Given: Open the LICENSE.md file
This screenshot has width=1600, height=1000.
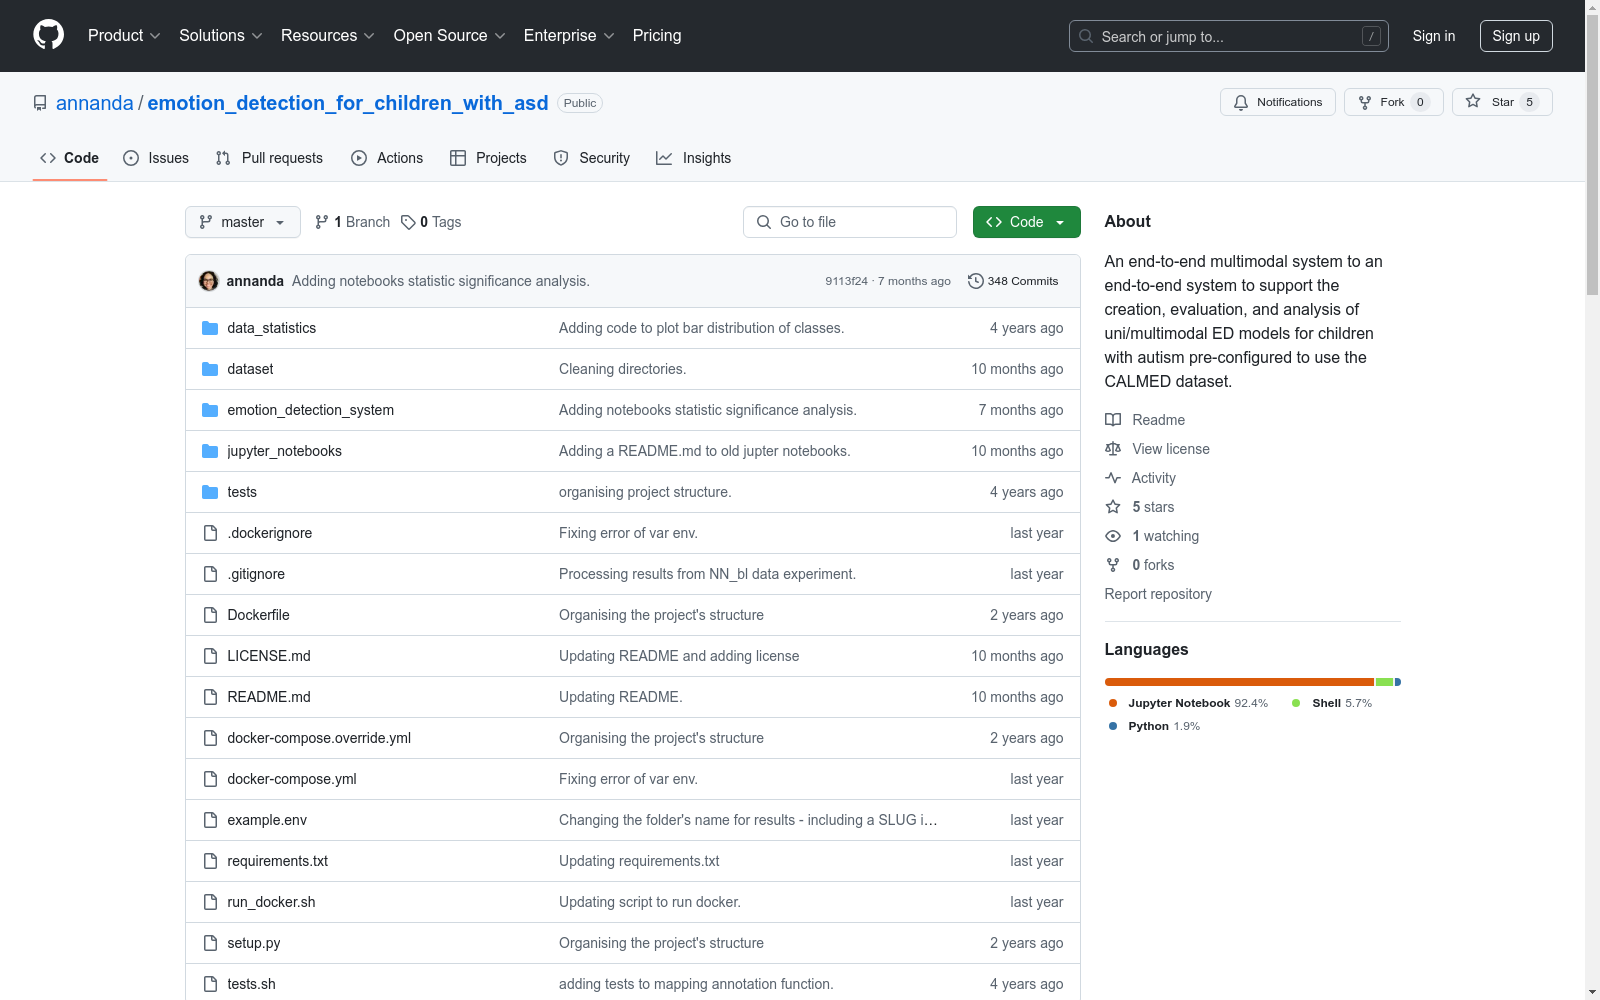Looking at the screenshot, I should [x=269, y=656].
